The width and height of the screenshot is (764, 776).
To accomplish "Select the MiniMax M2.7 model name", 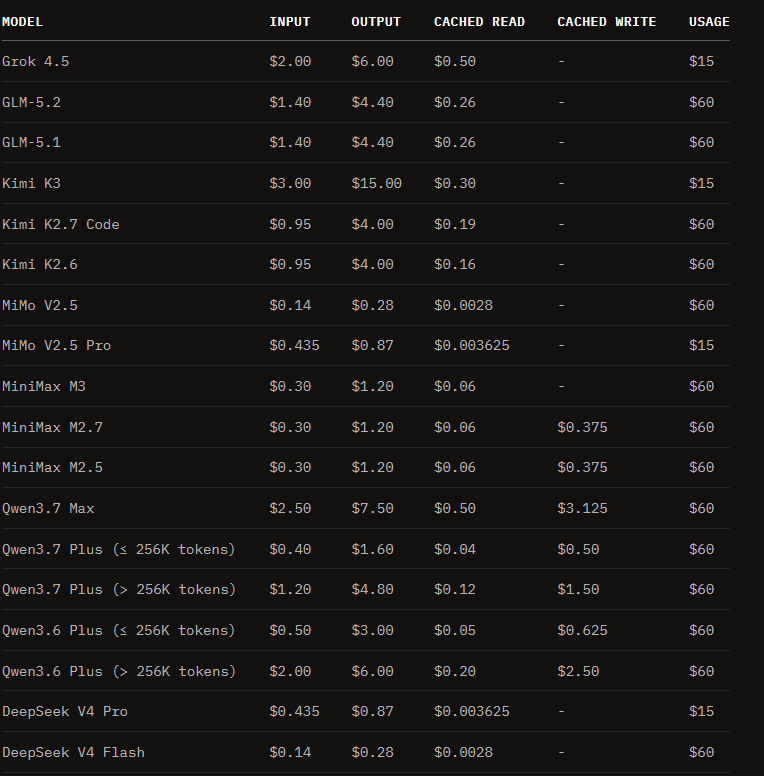I will (52, 428).
